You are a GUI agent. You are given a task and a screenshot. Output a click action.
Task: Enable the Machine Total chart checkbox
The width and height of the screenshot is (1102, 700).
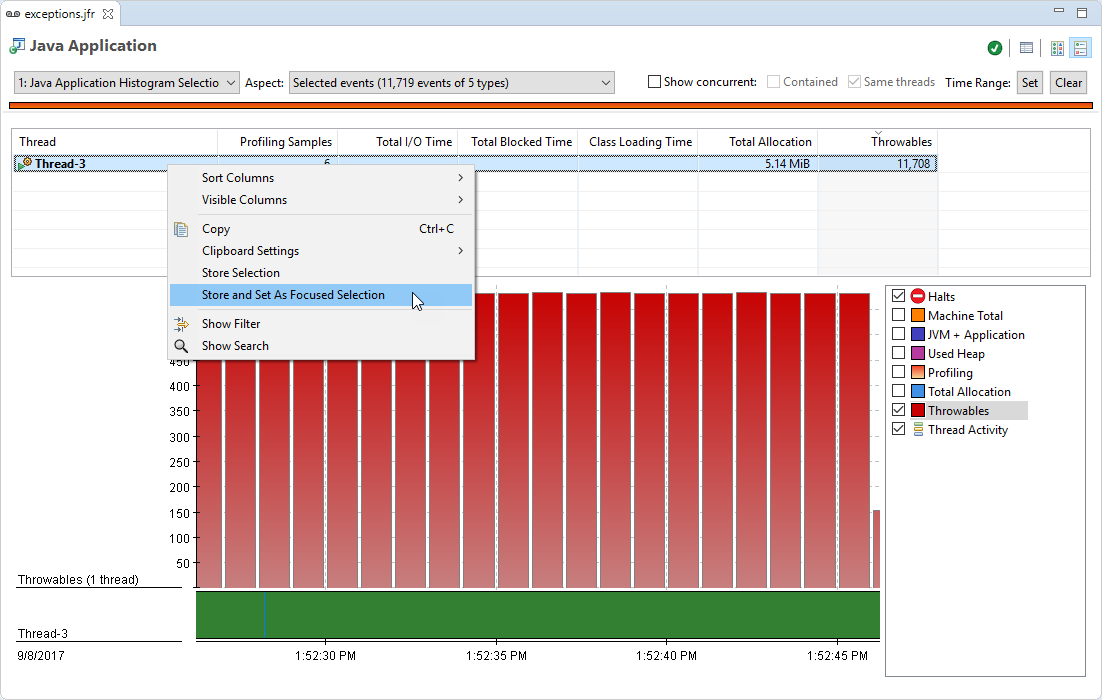[x=898, y=314]
